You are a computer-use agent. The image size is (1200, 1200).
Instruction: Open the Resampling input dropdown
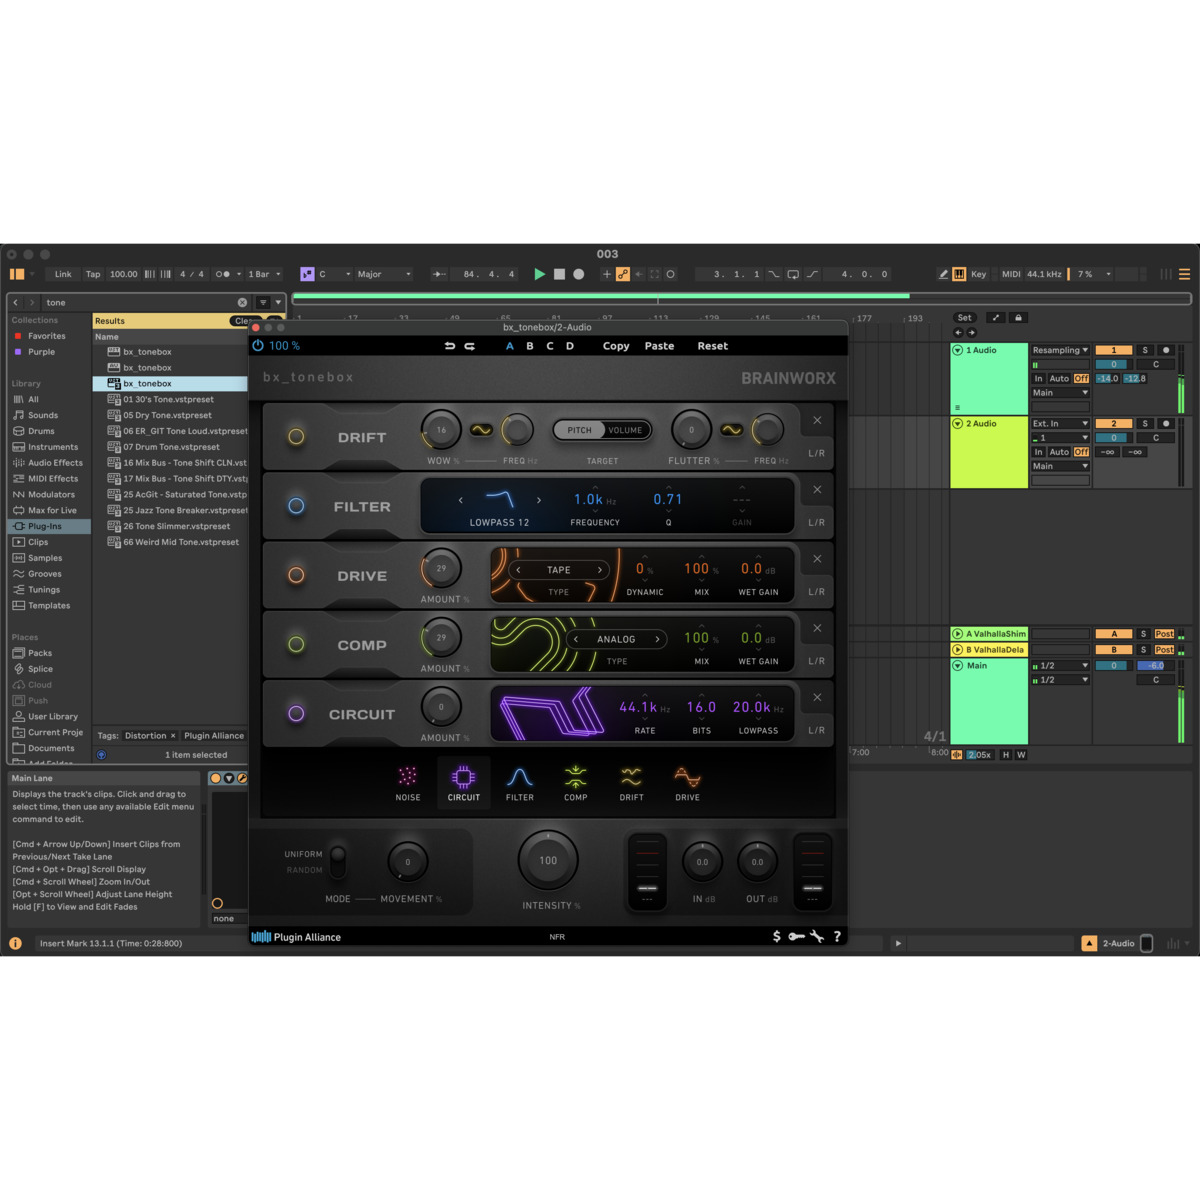1060,350
